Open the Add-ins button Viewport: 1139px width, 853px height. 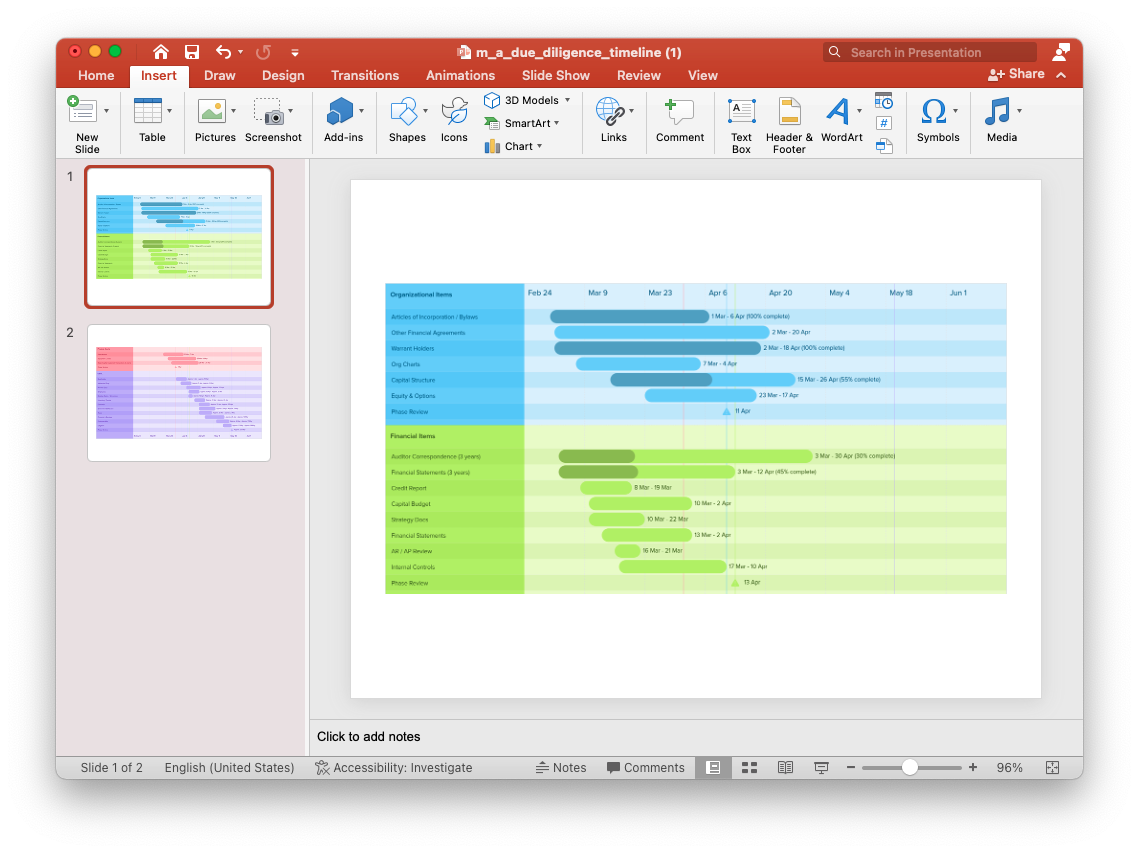(343, 121)
